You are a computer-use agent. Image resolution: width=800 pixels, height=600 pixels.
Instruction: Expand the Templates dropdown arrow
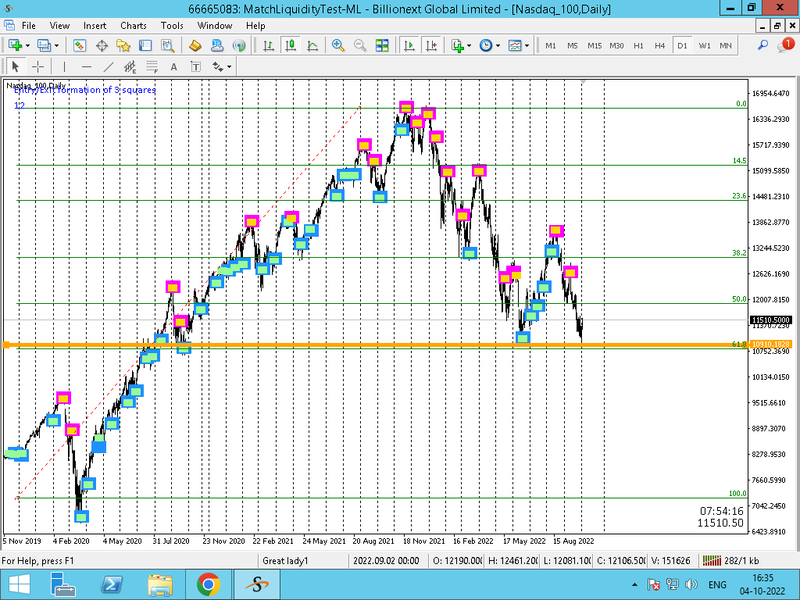pyautogui.click(x=527, y=45)
